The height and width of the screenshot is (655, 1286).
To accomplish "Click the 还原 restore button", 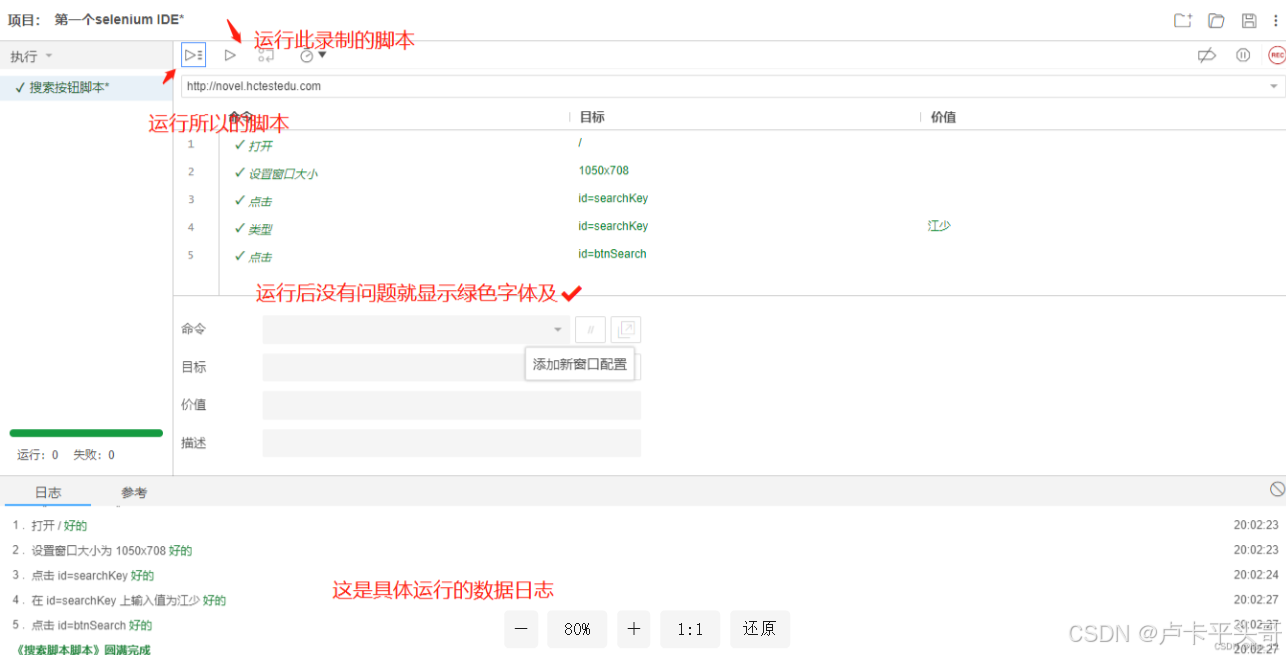I will pyautogui.click(x=760, y=629).
